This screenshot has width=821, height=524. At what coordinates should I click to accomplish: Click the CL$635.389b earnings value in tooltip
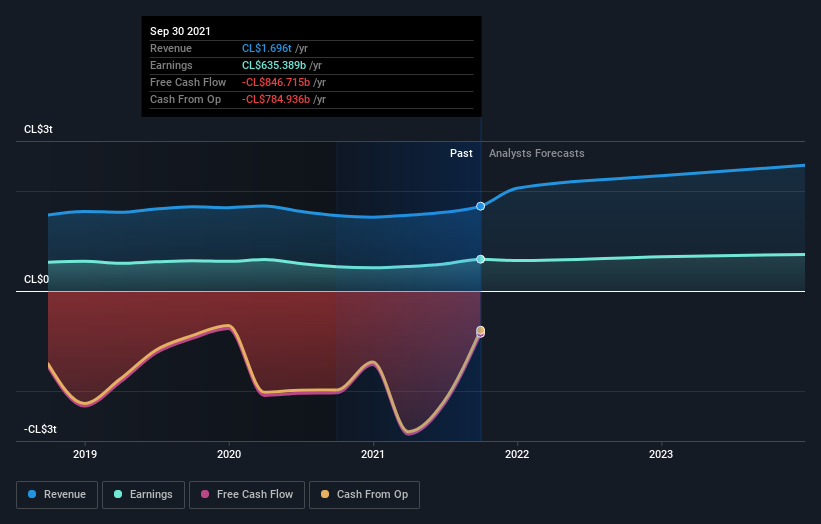274,65
